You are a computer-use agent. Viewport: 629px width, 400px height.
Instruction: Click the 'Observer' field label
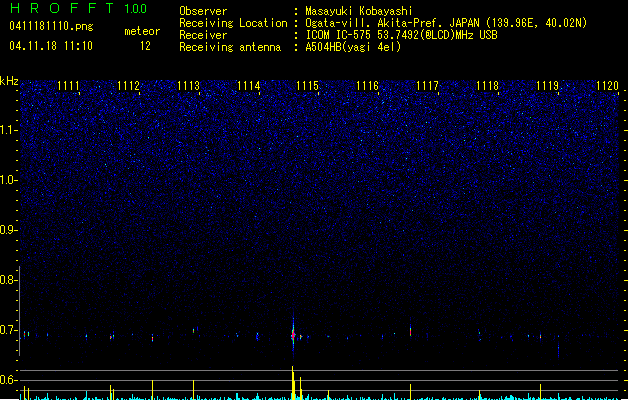click(x=203, y=11)
